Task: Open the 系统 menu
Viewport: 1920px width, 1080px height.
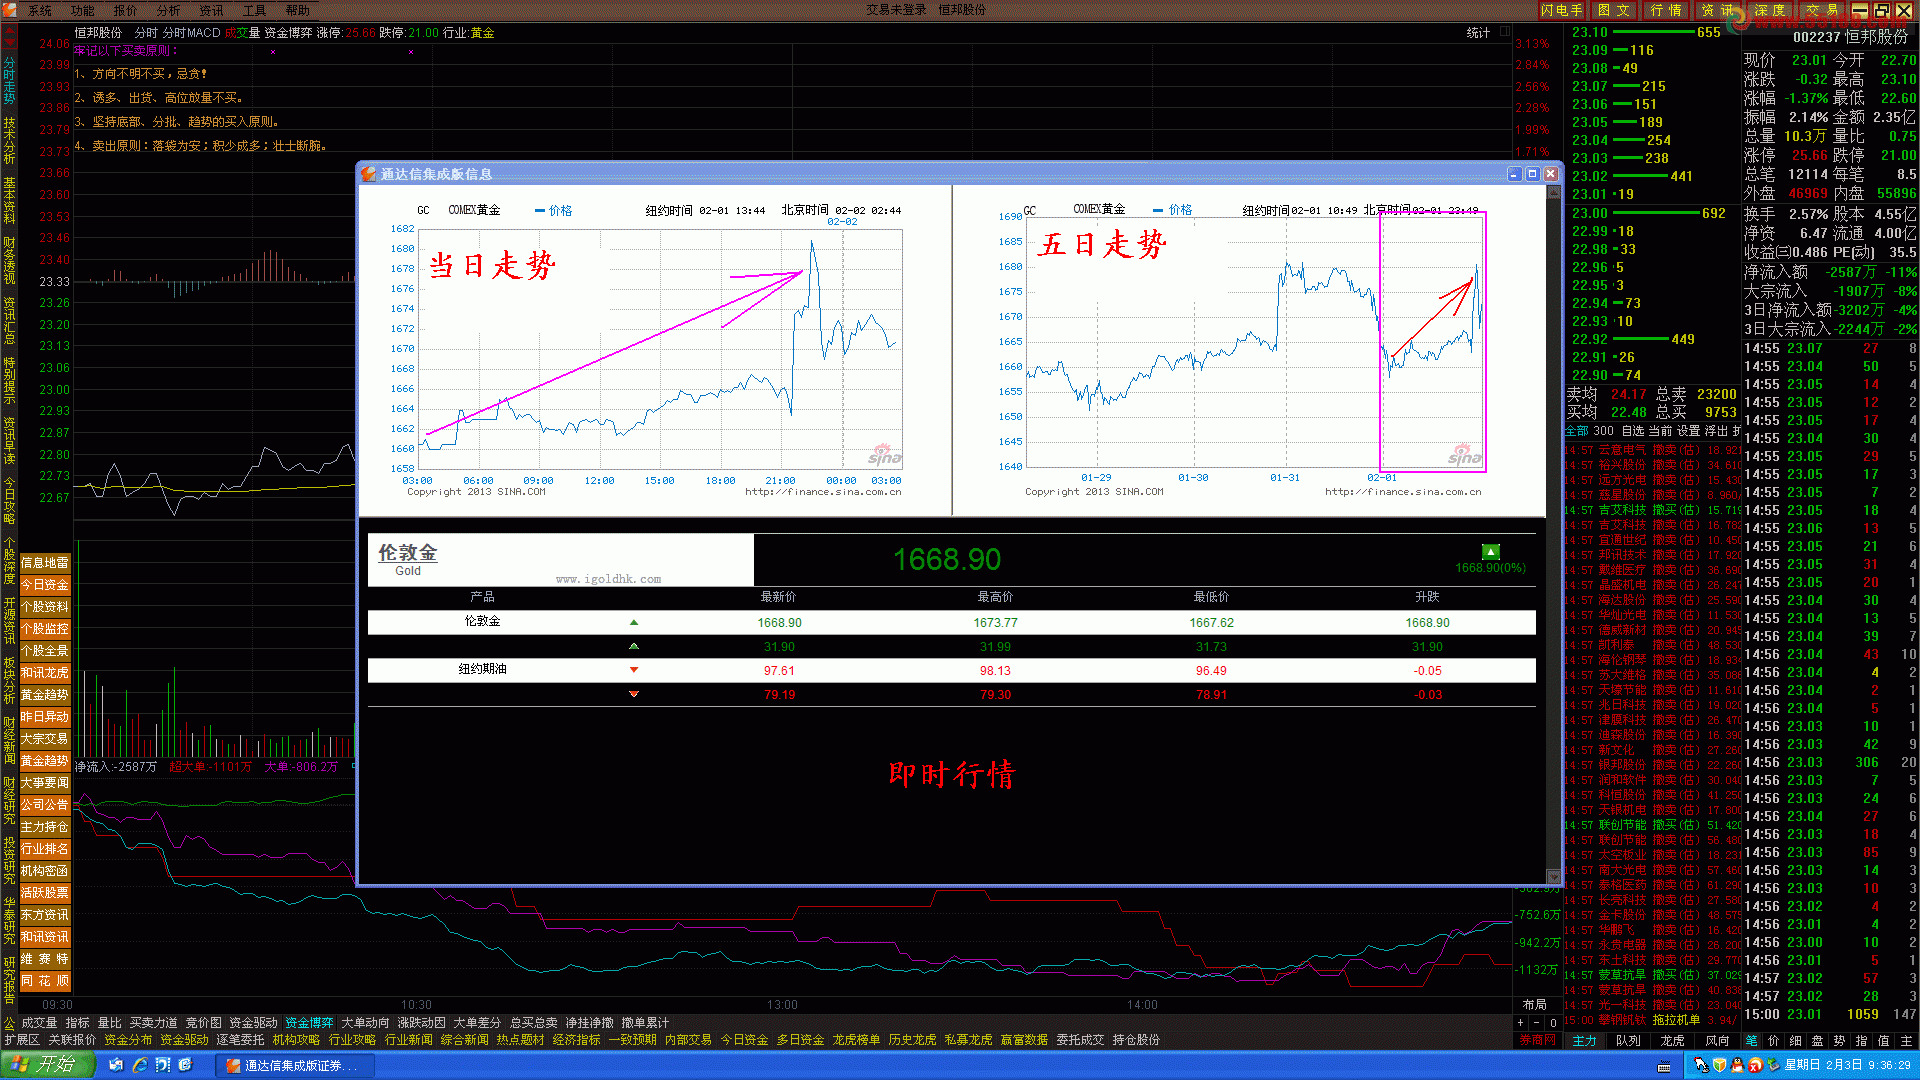Action: point(40,10)
